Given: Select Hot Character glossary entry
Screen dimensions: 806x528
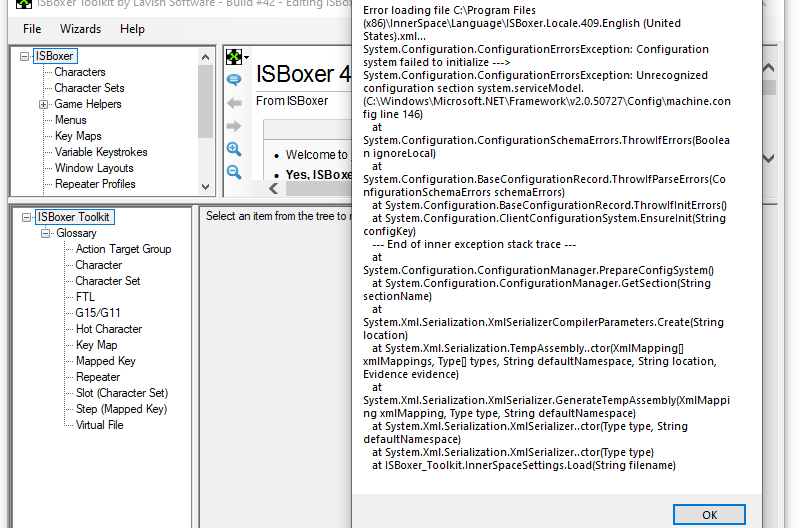Looking at the screenshot, I should tap(109, 329).
